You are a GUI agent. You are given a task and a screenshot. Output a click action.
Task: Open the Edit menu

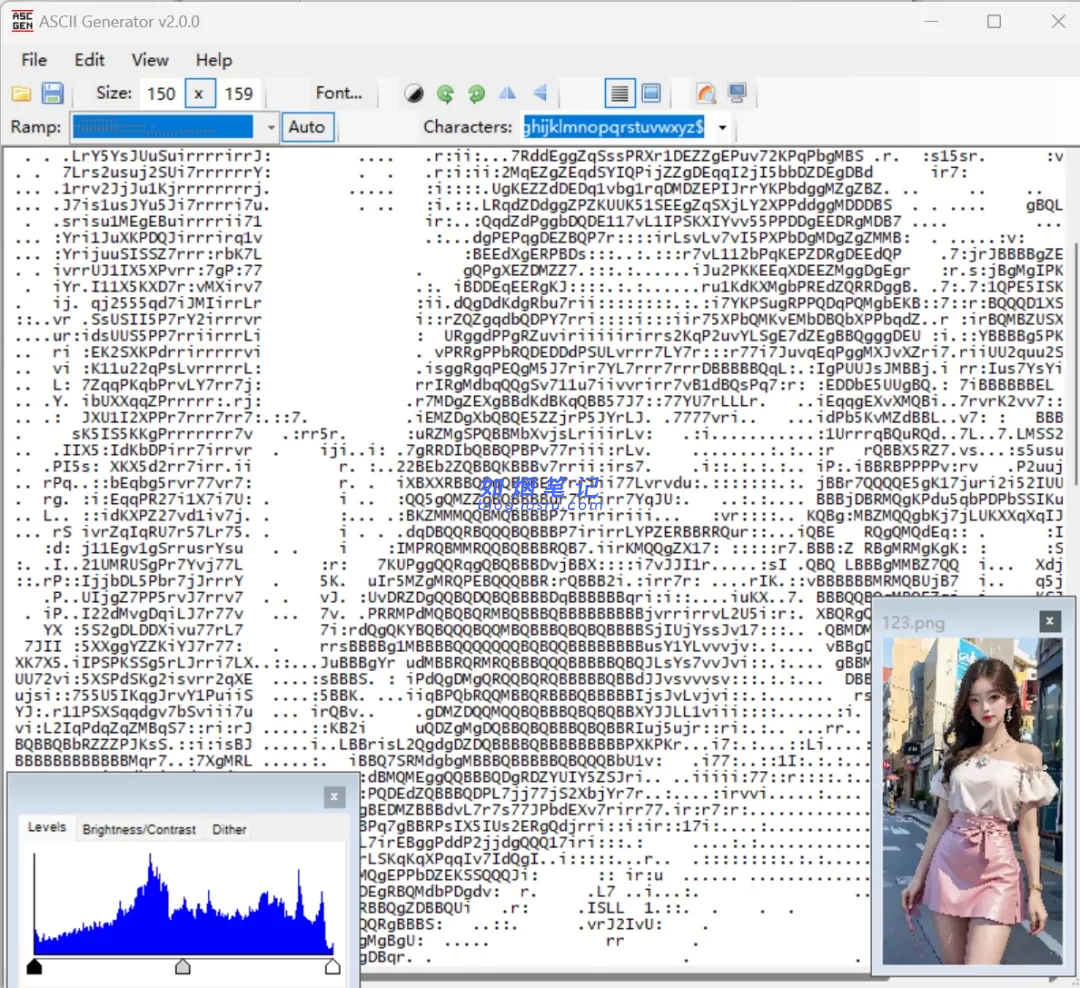(x=89, y=60)
